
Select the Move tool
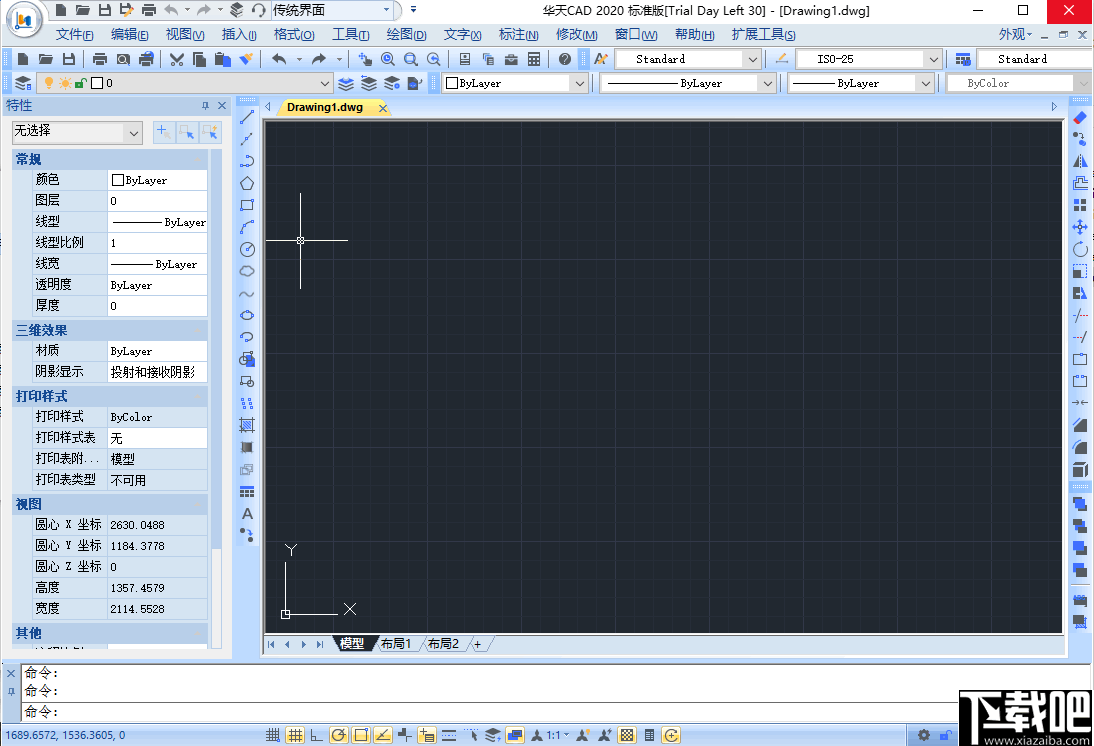click(1080, 227)
